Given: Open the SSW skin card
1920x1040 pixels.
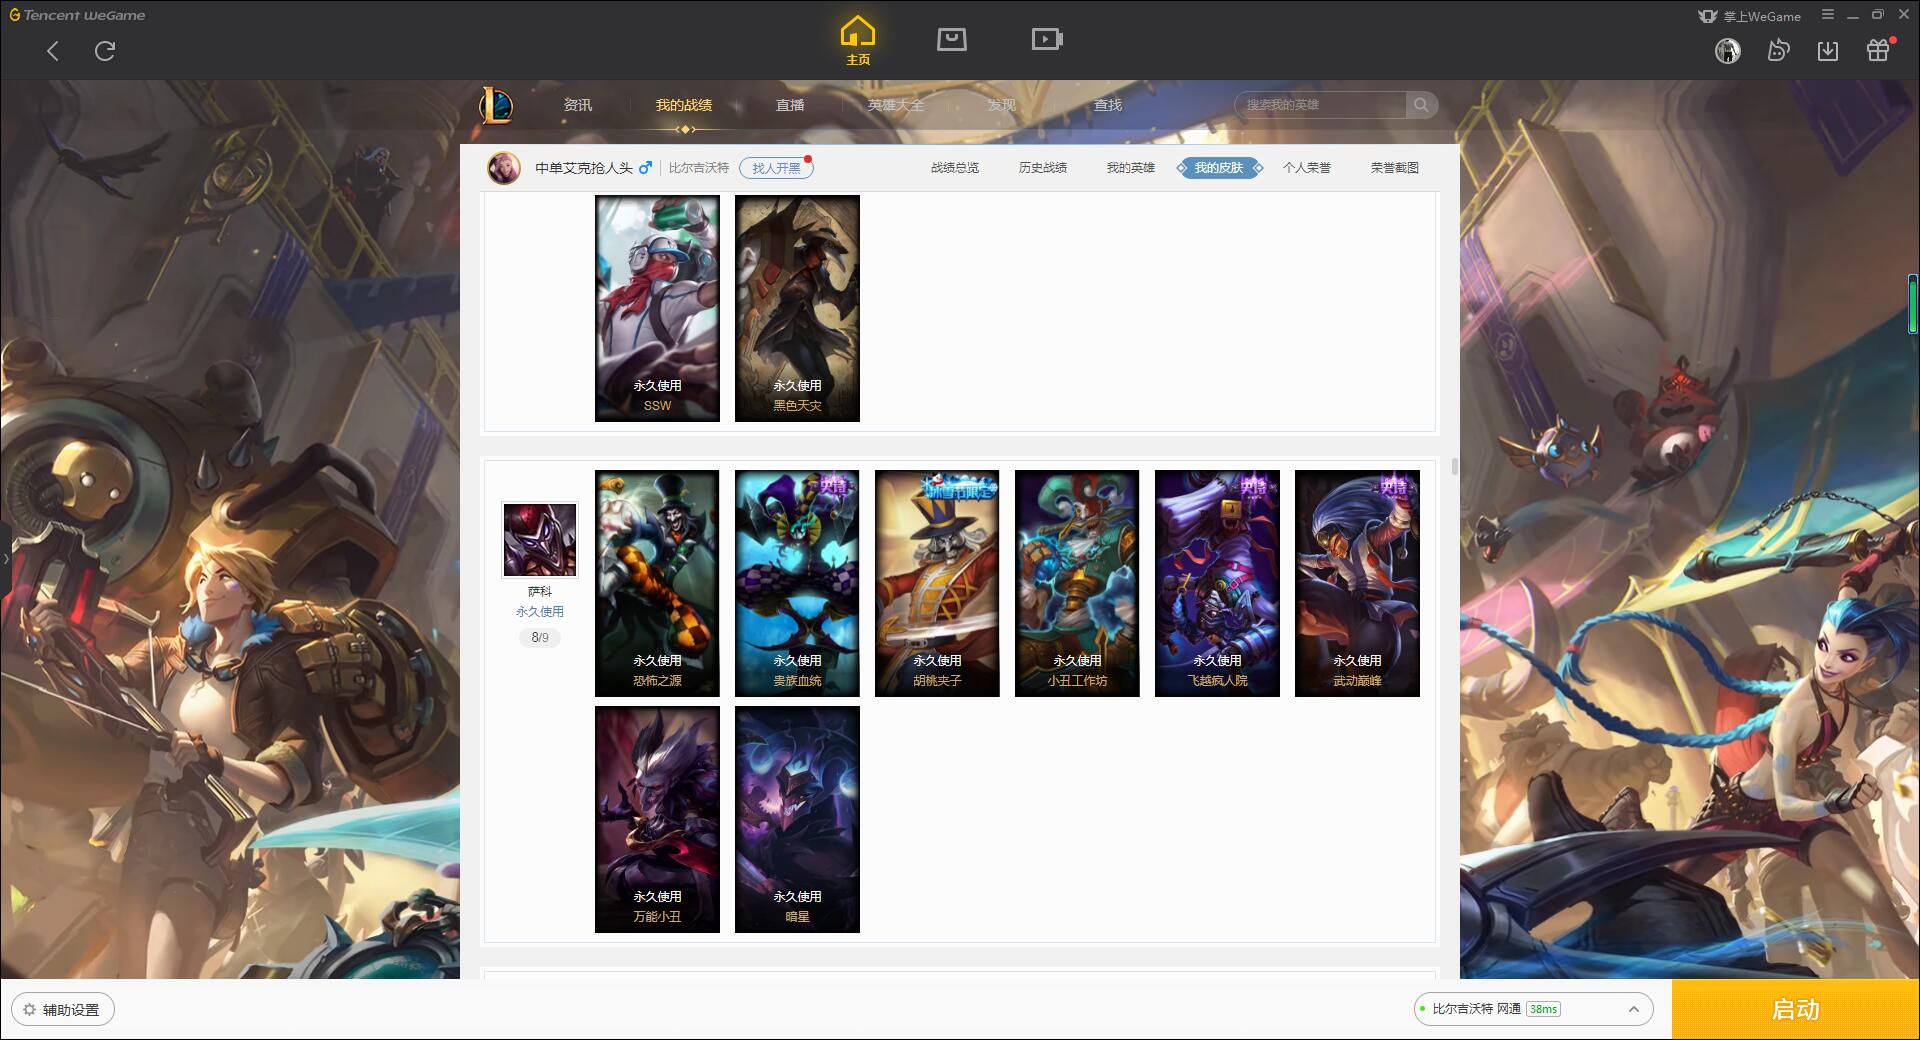Looking at the screenshot, I should click(657, 308).
